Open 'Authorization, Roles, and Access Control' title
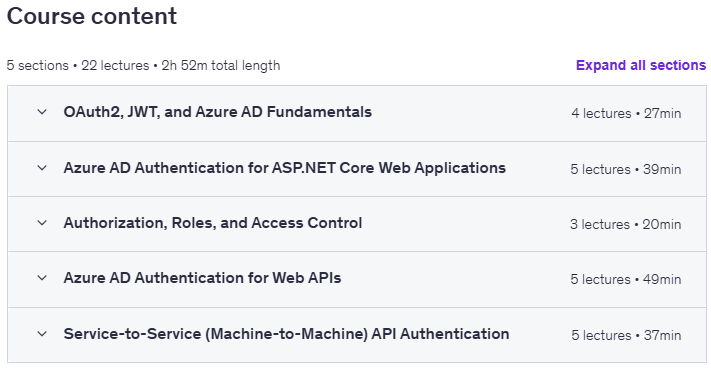Image resolution: width=711 pixels, height=371 pixels. coord(213,223)
